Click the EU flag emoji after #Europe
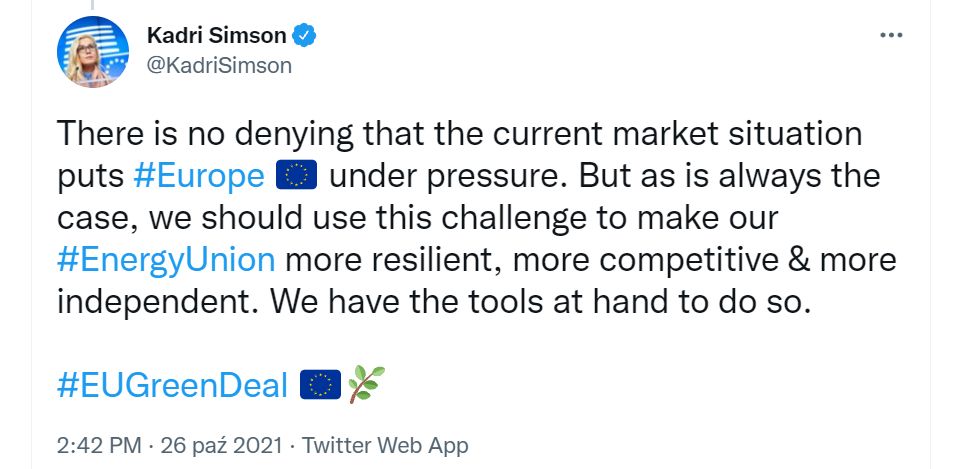This screenshot has width=972, height=469. click(x=295, y=176)
